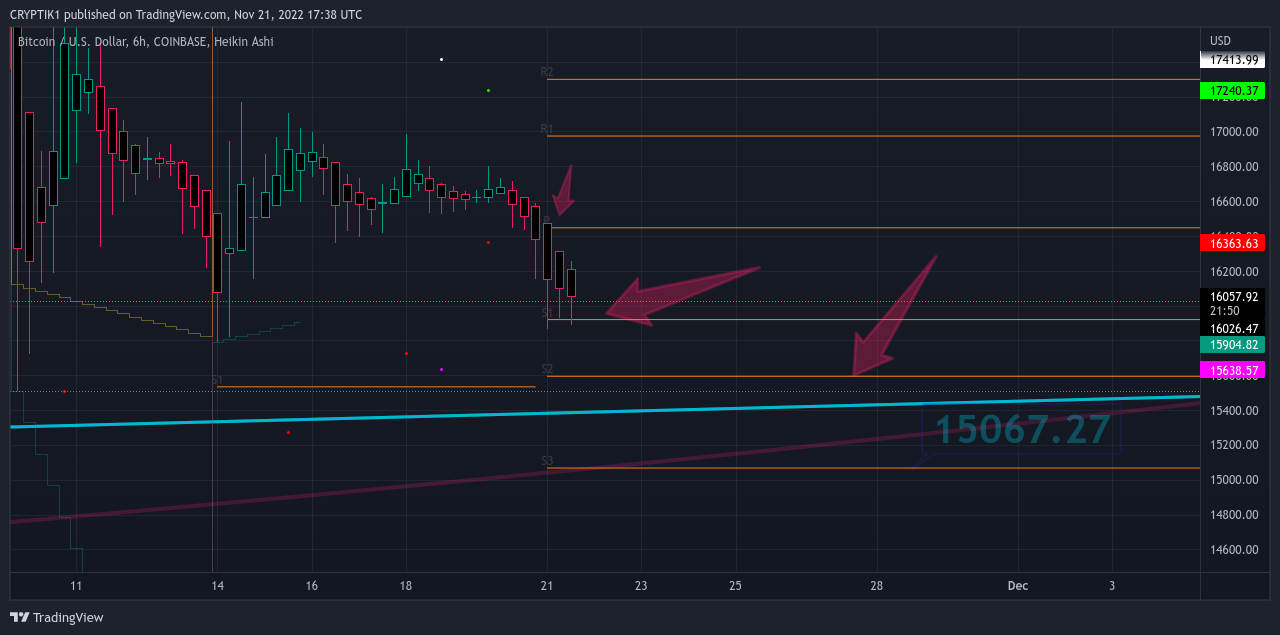Click the magenta 15638.57 price label
This screenshot has width=1280, height=635.
(x=1233, y=370)
